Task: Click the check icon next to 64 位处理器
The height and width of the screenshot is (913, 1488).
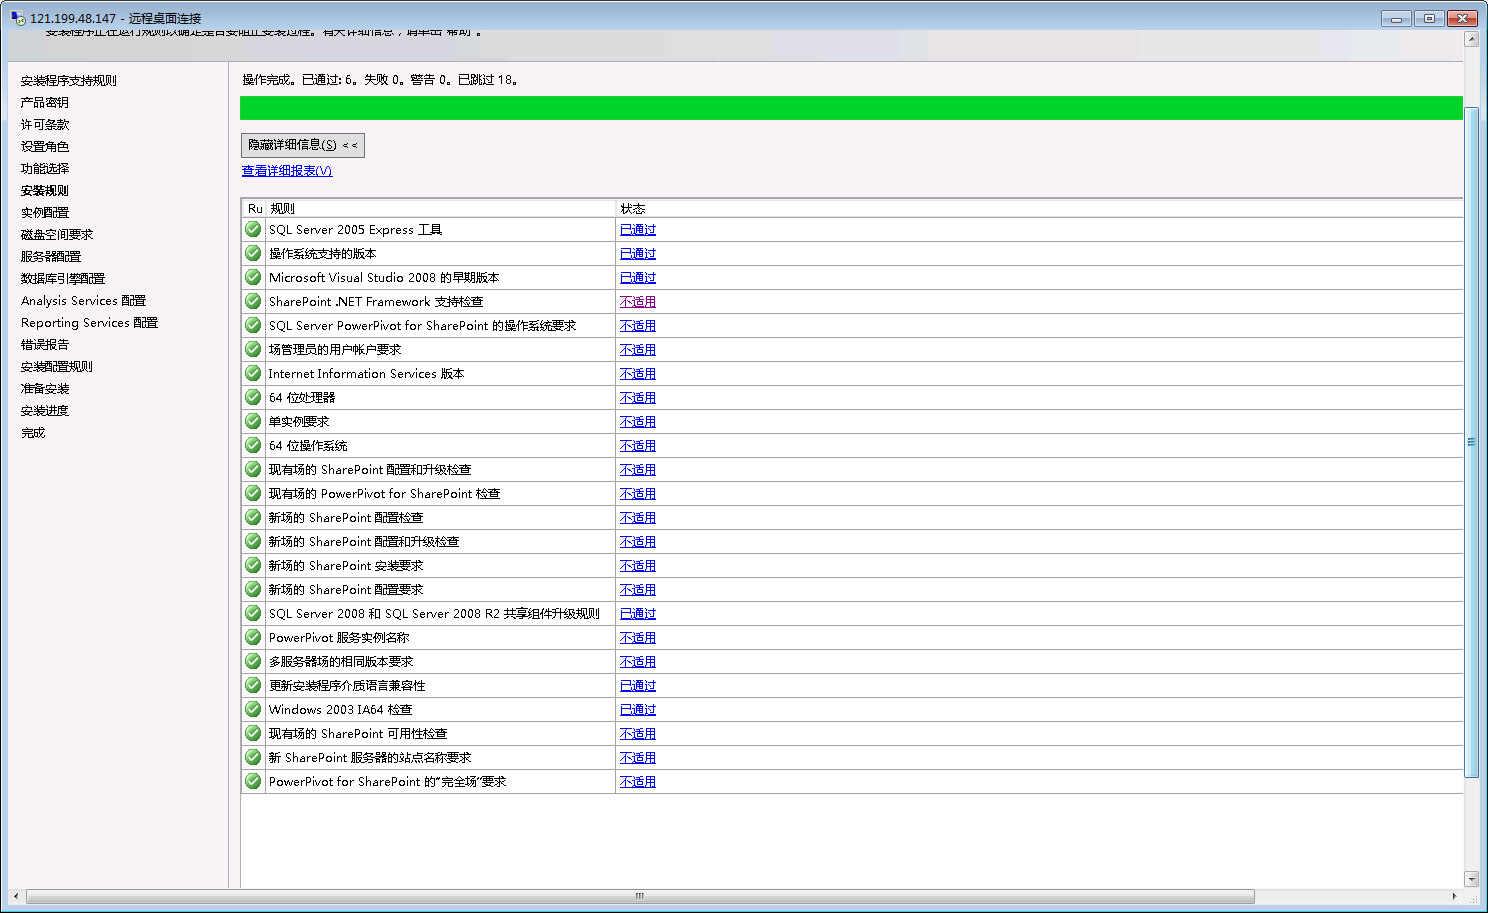Action: point(253,397)
